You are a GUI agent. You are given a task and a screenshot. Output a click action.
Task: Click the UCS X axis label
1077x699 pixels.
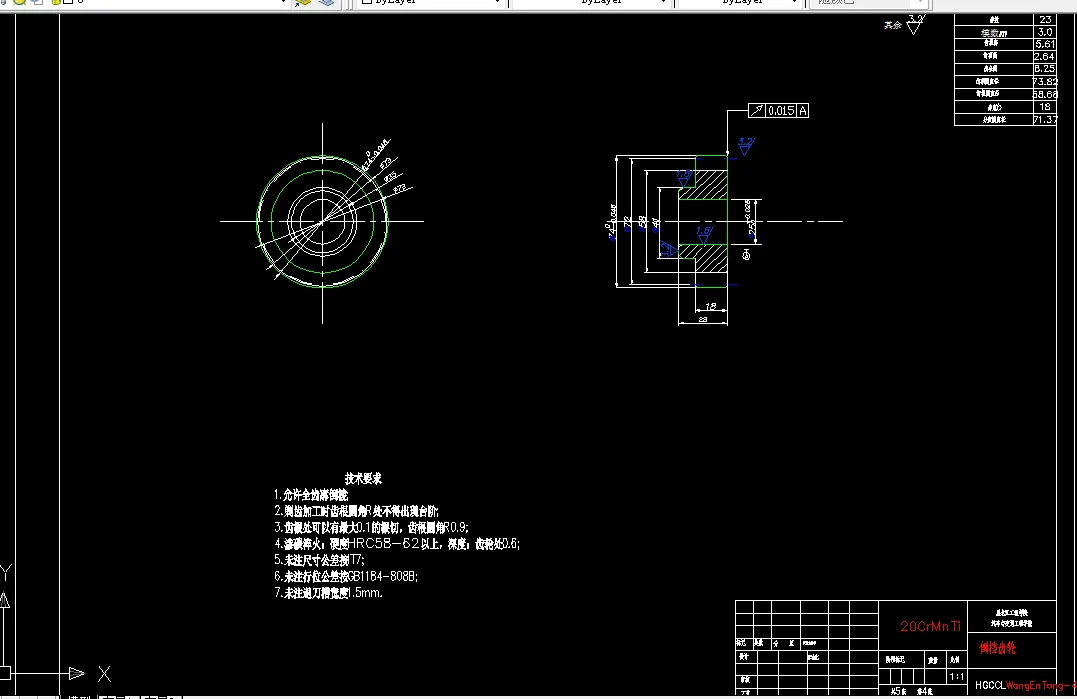pyautogui.click(x=104, y=674)
